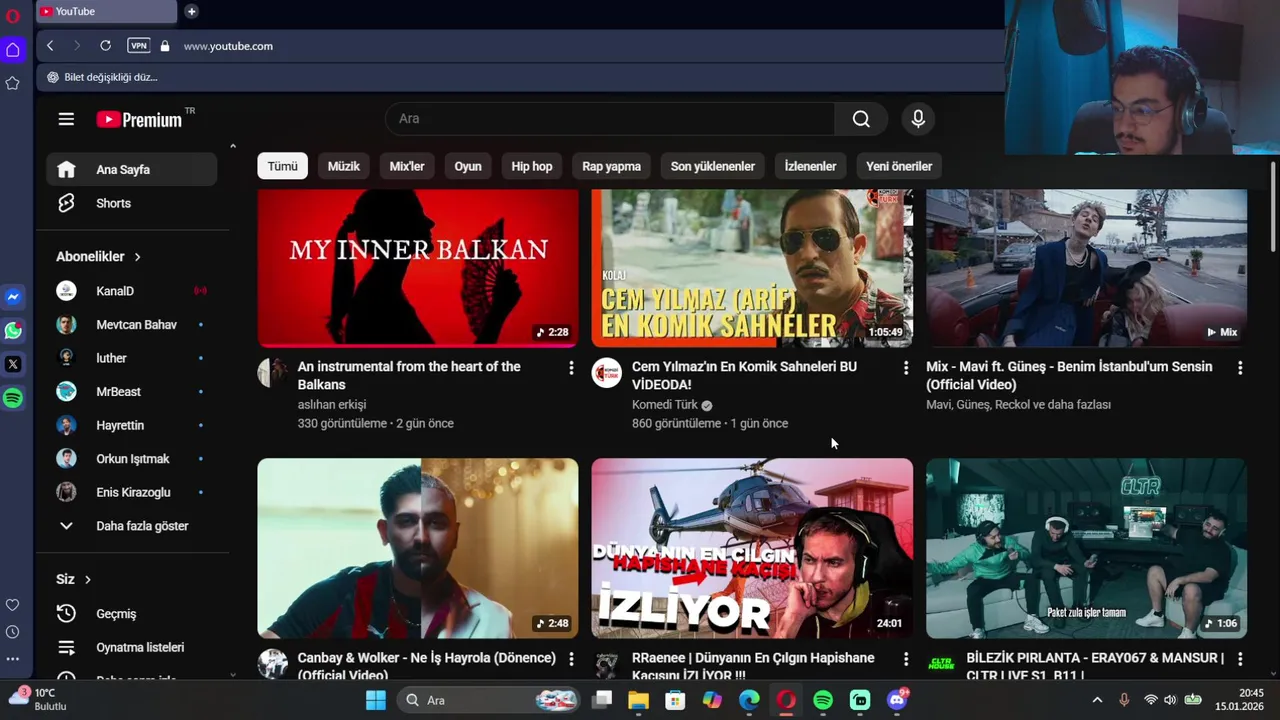Click the taskbar volume speaker icon
Screen dimensions: 1280x720
tap(1170, 700)
